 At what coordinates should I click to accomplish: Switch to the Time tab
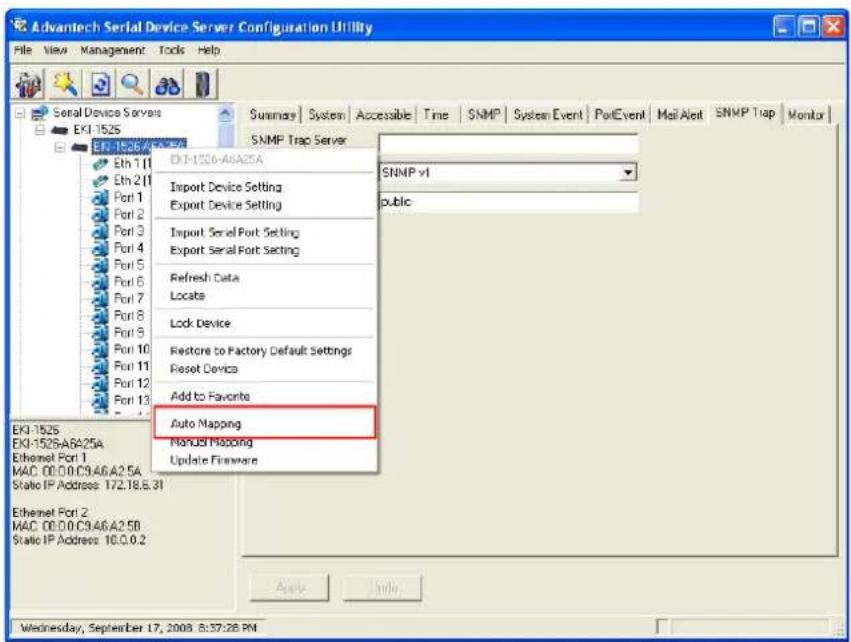(x=436, y=115)
